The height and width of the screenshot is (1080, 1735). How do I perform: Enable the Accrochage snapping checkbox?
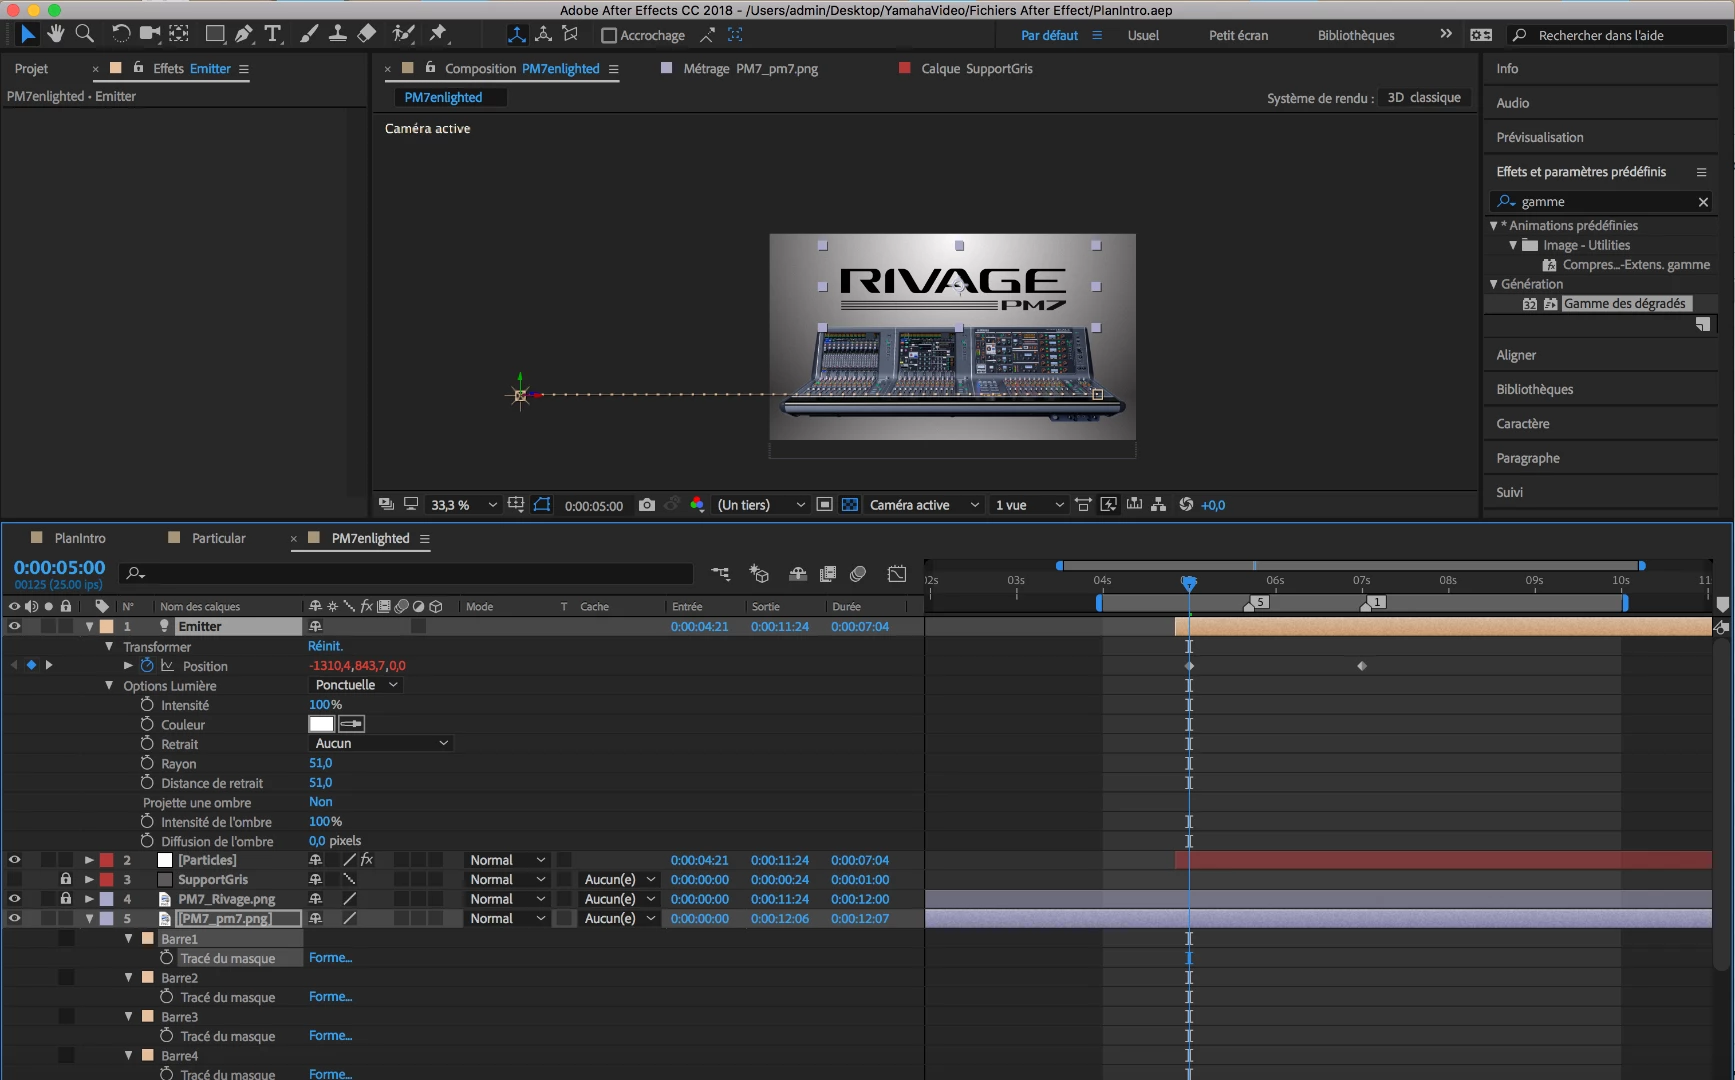pyautogui.click(x=608, y=35)
